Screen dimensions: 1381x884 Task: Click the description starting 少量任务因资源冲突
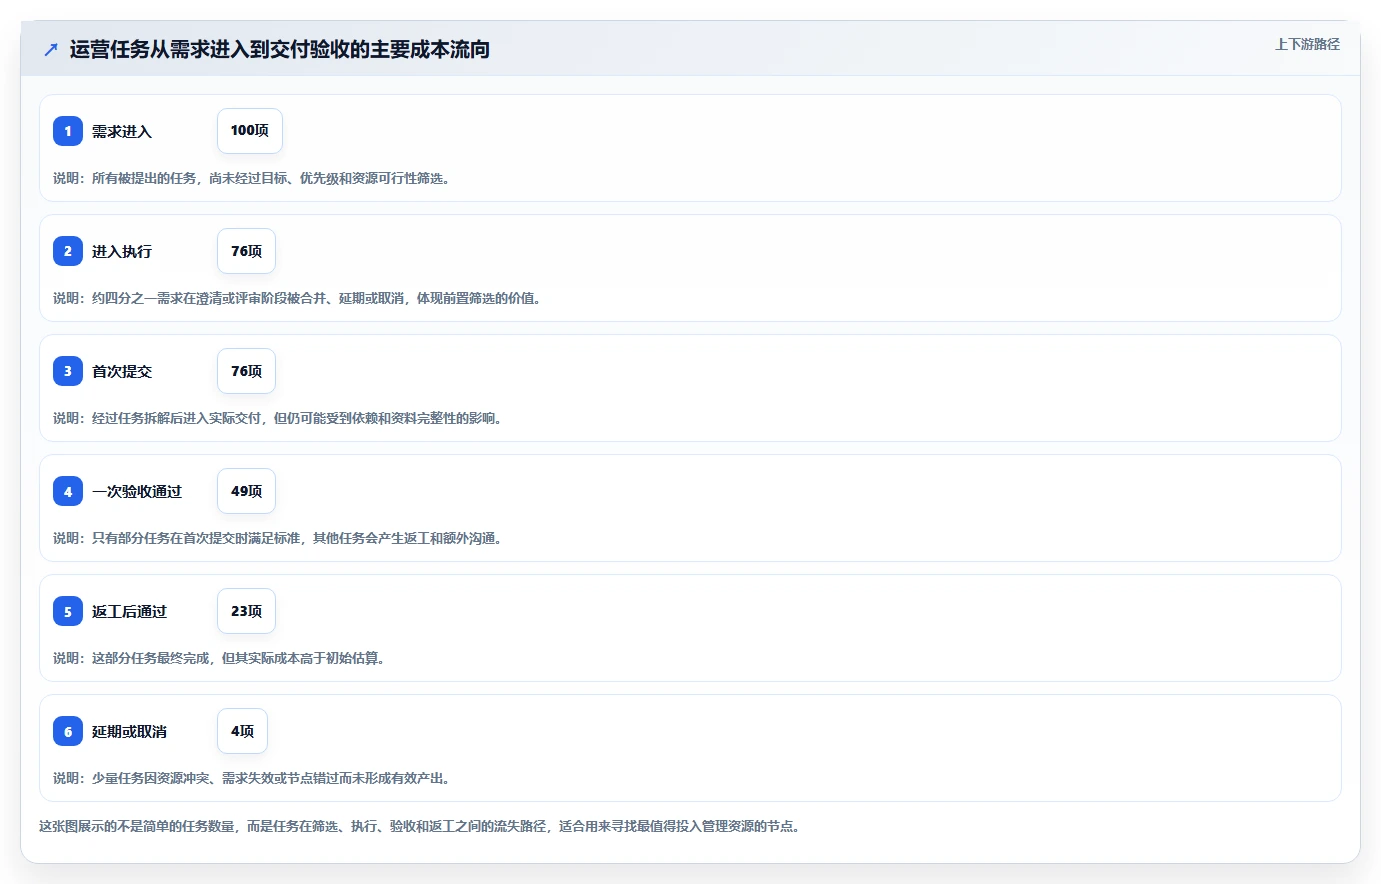(252, 778)
